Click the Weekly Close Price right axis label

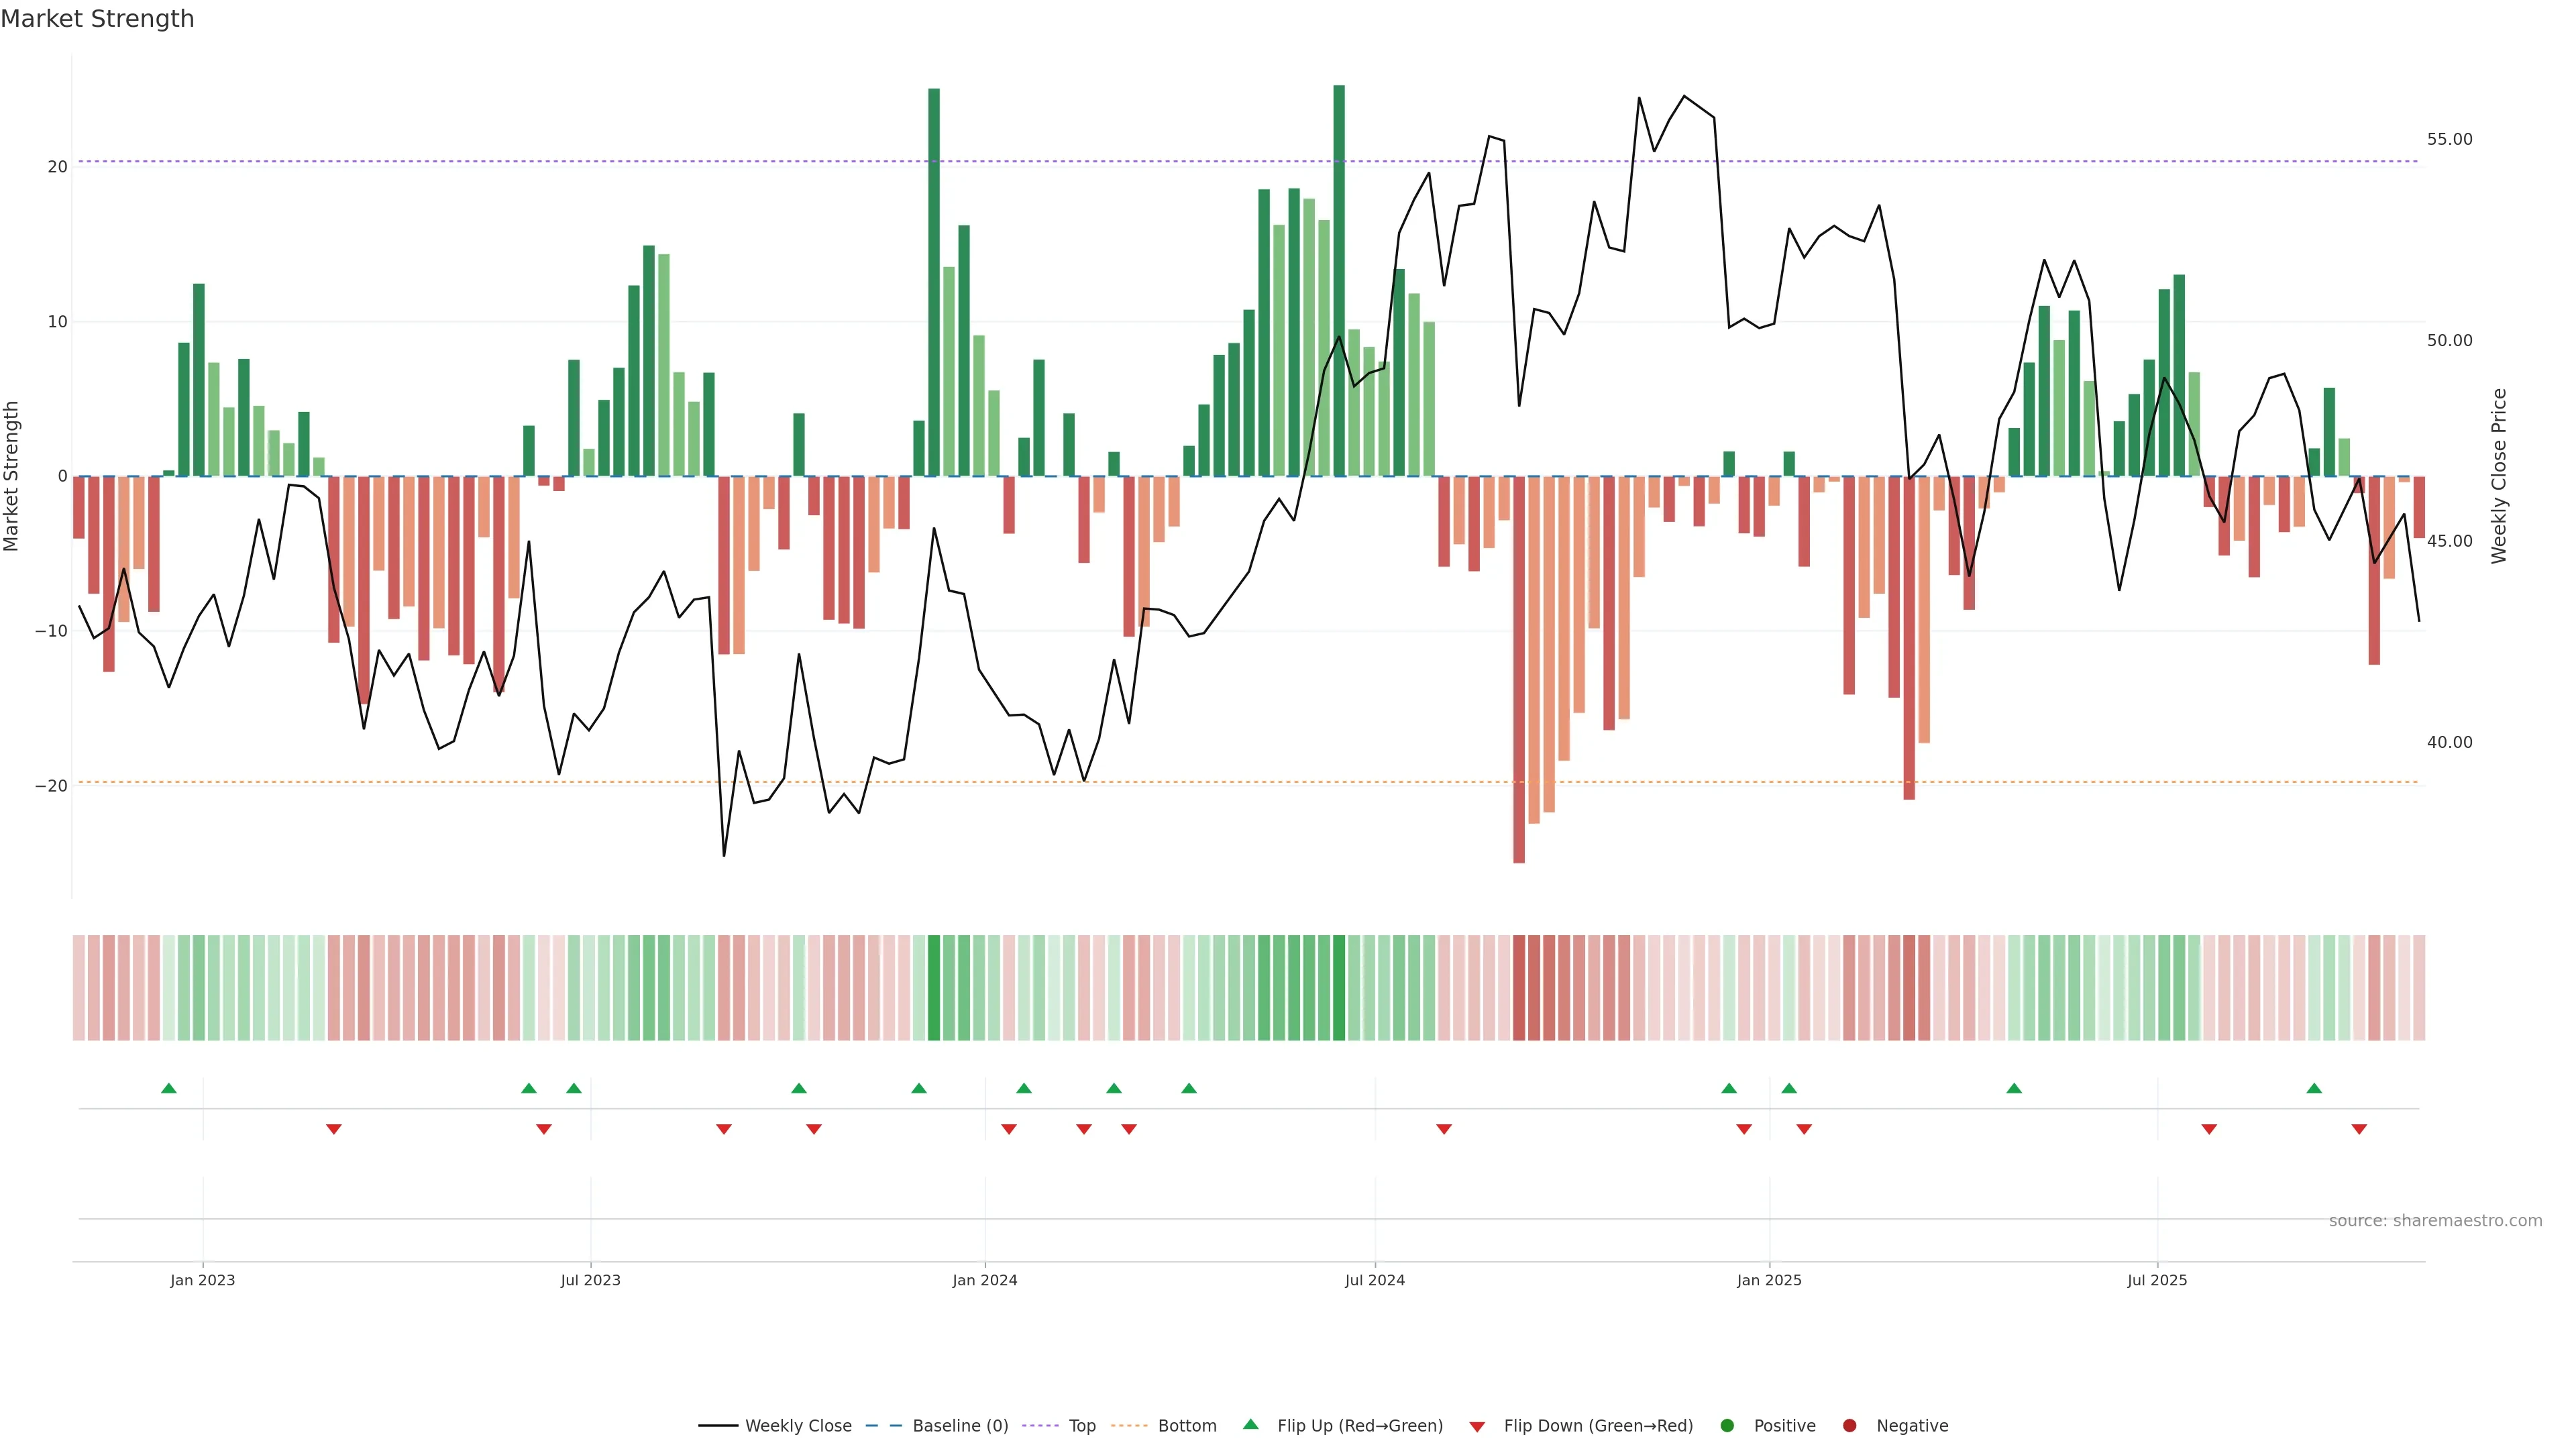click(x=2499, y=476)
